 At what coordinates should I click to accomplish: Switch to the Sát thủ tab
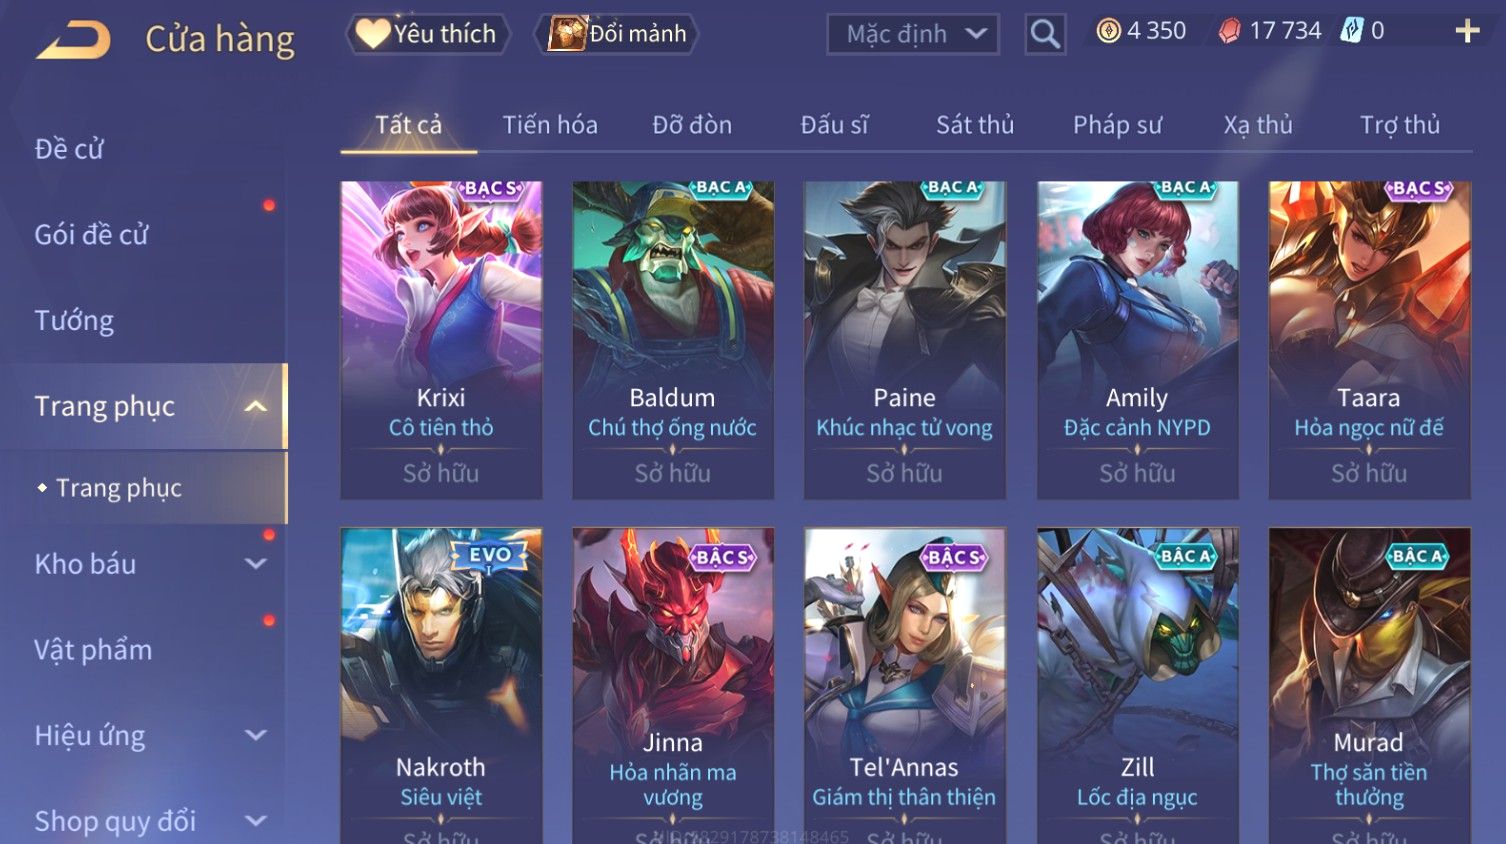point(975,125)
